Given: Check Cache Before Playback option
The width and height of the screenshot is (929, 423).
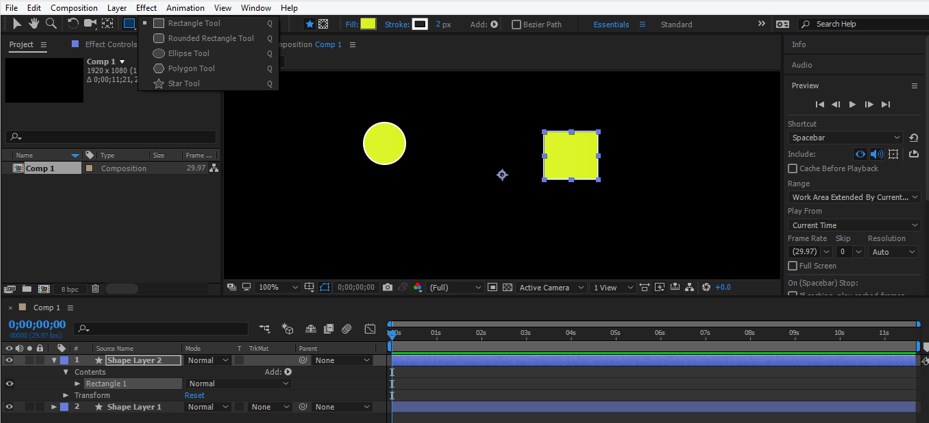Looking at the screenshot, I should pos(793,169).
